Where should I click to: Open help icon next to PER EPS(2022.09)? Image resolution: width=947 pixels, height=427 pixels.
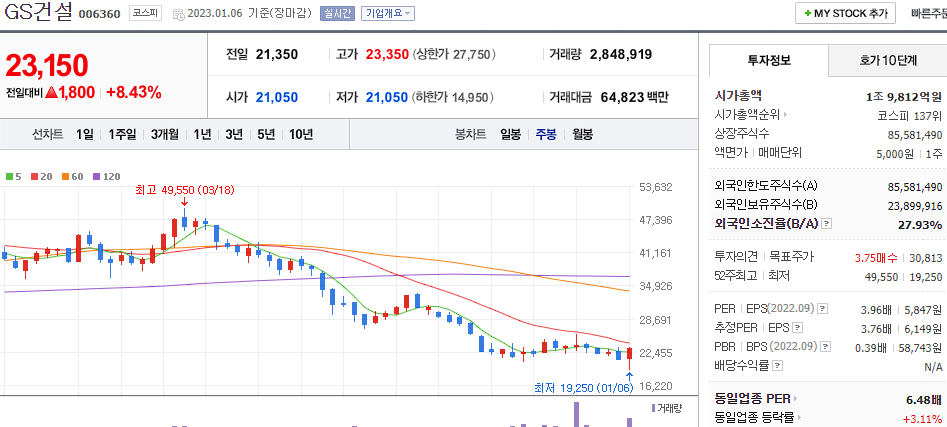(823, 309)
